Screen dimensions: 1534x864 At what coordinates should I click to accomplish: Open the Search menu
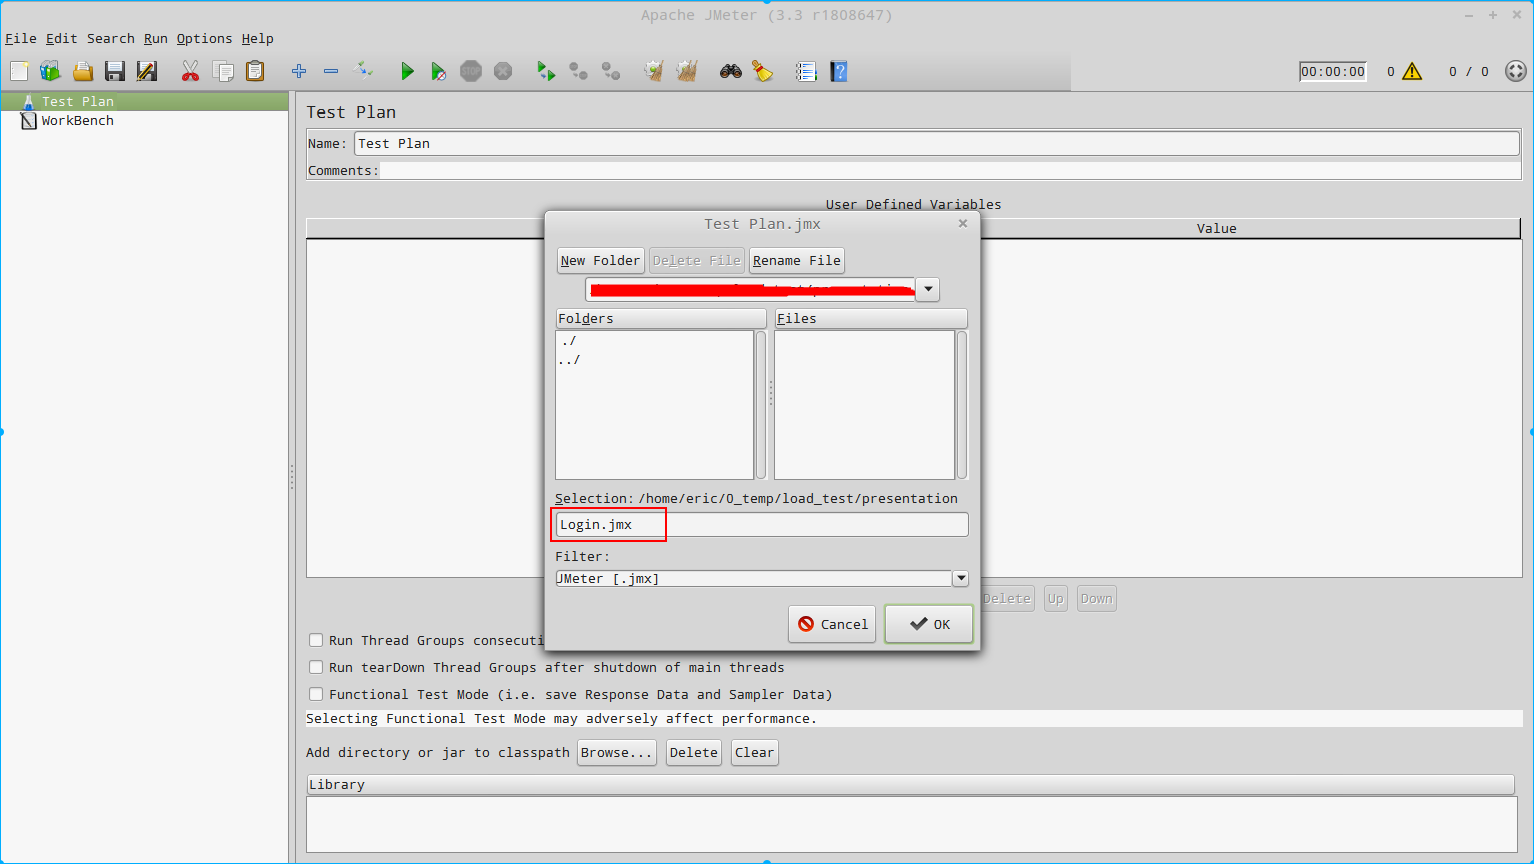click(111, 38)
